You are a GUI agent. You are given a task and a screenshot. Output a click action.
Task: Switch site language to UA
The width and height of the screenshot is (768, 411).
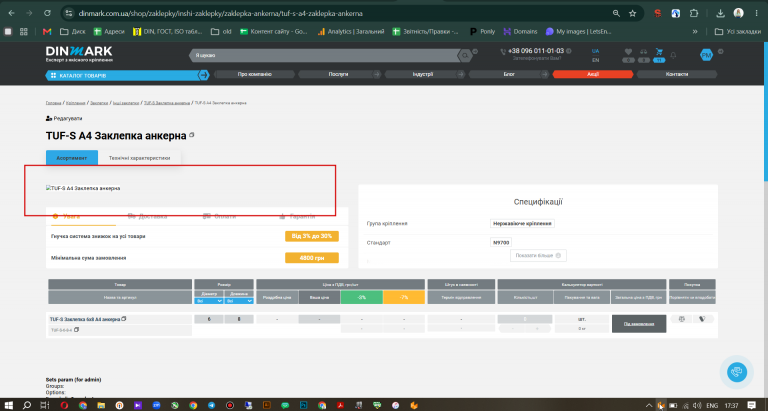pos(595,51)
